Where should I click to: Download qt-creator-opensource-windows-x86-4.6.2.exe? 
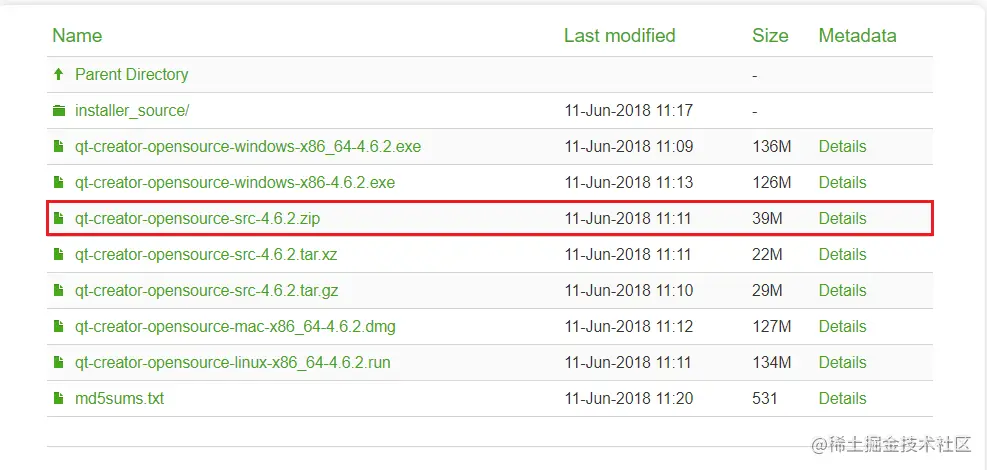click(235, 182)
